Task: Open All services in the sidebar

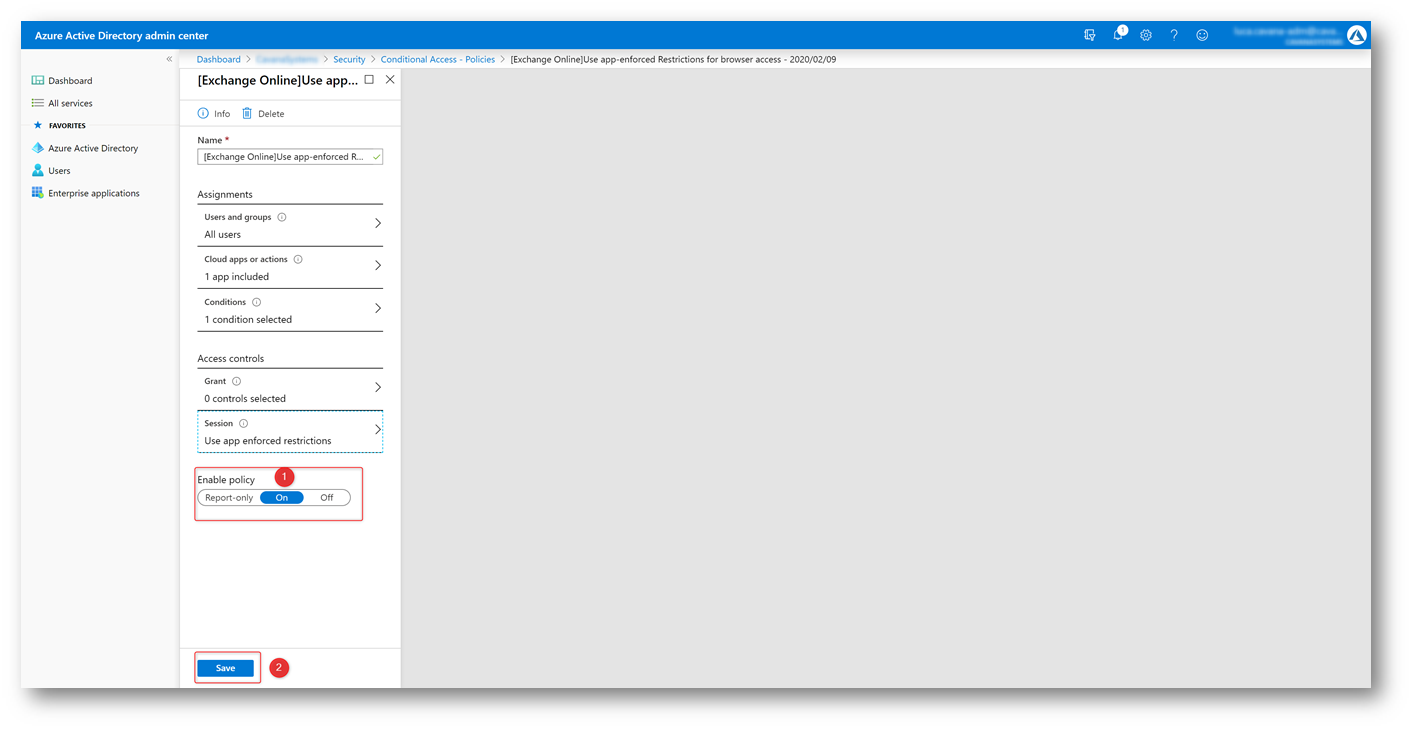Action: (x=70, y=103)
